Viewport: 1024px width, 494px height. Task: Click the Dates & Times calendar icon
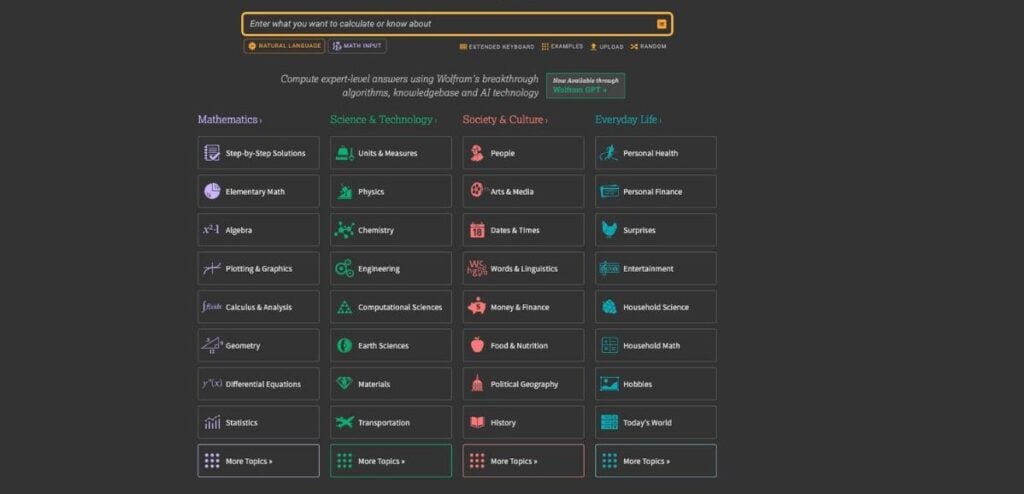pyautogui.click(x=477, y=230)
